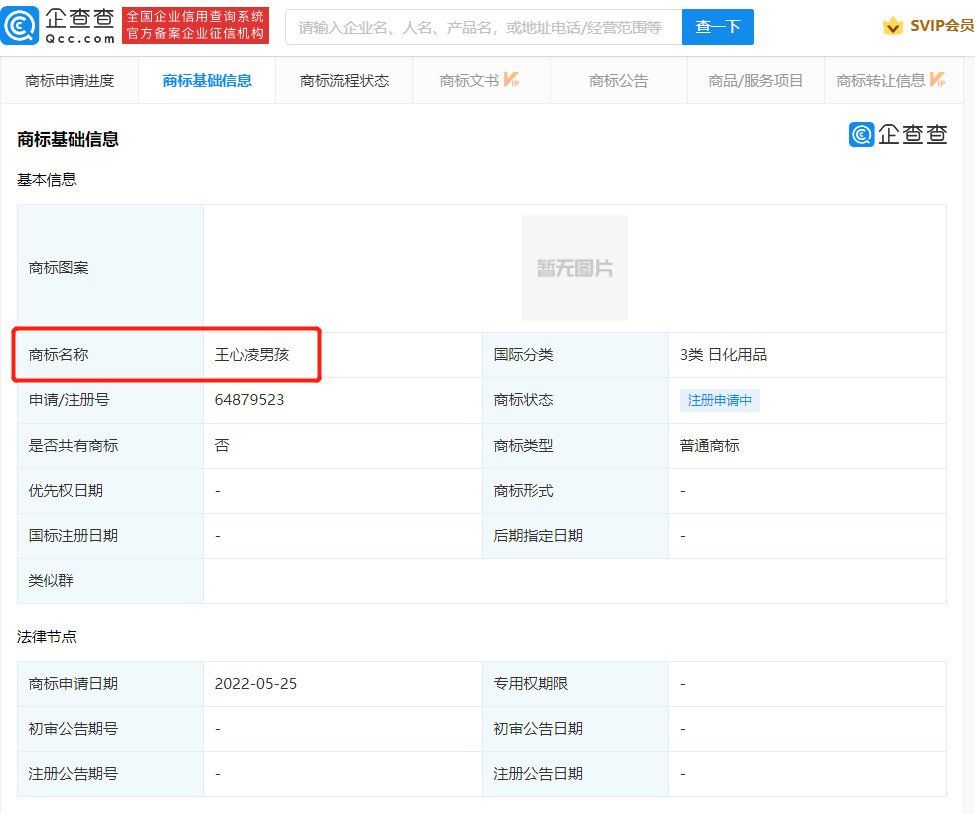Viewport: 975px width, 814px height.
Task: Switch to 商标流程状态 tab
Action: (344, 80)
